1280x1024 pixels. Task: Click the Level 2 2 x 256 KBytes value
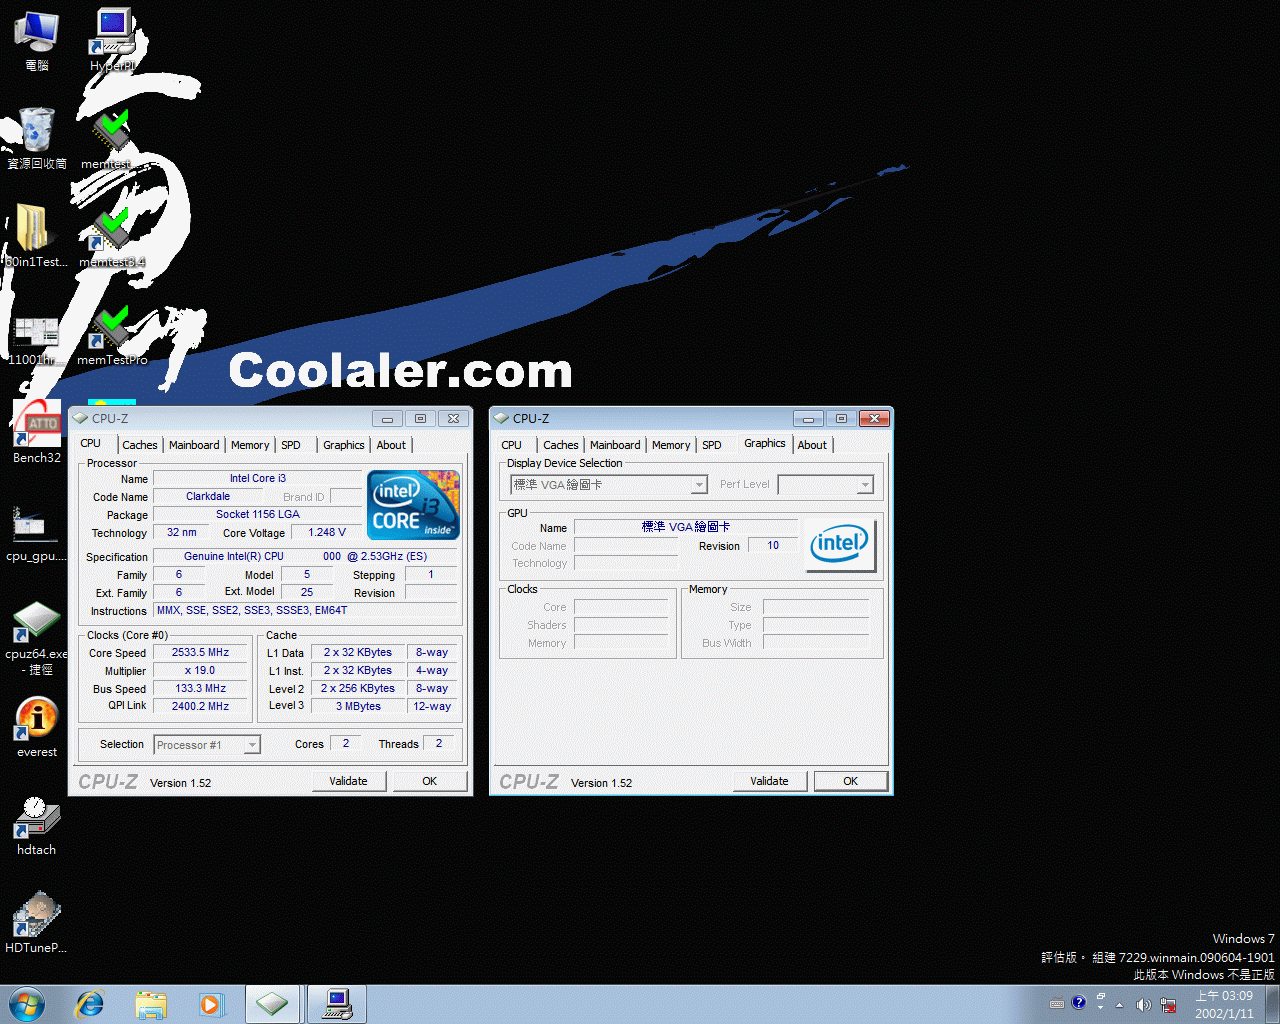[358, 688]
